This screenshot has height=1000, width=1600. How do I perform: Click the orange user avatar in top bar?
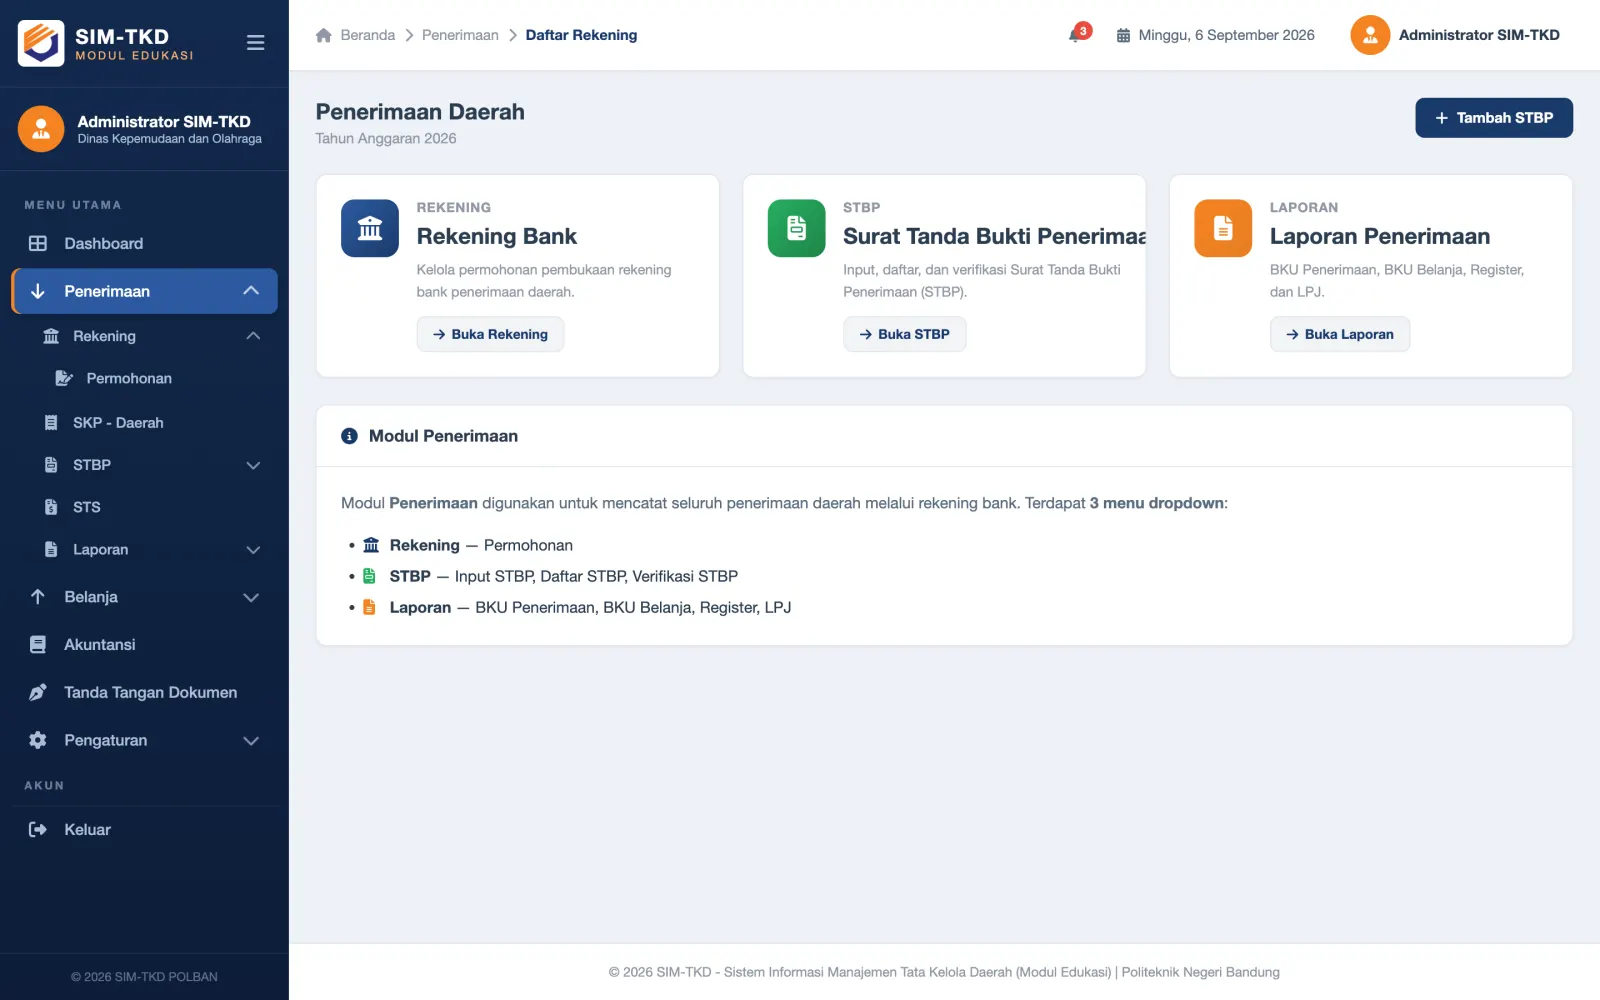1370,35
